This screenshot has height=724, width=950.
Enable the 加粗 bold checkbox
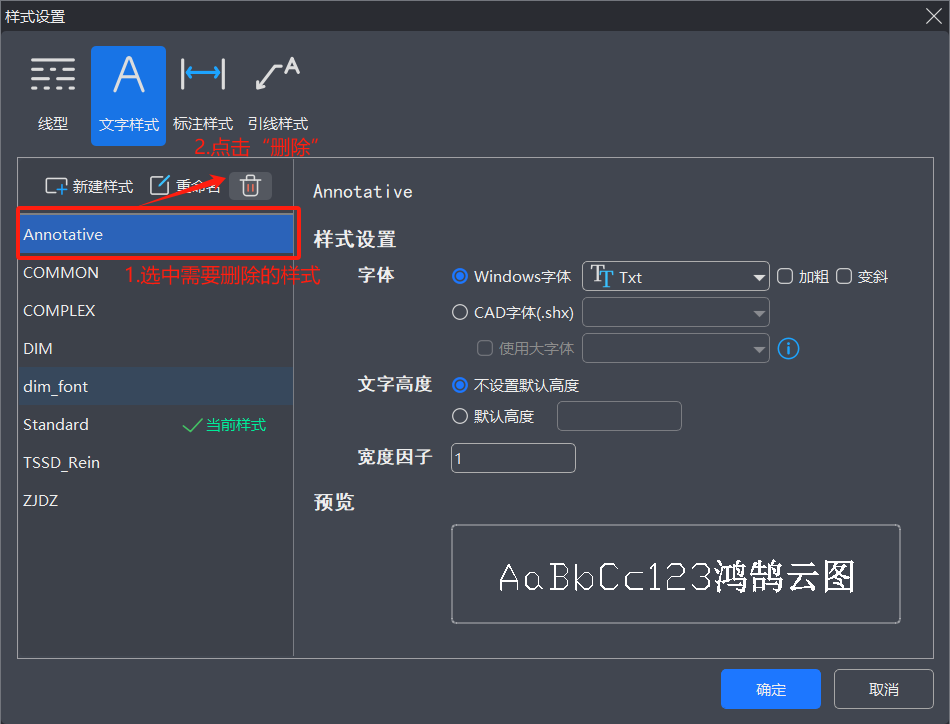785,277
